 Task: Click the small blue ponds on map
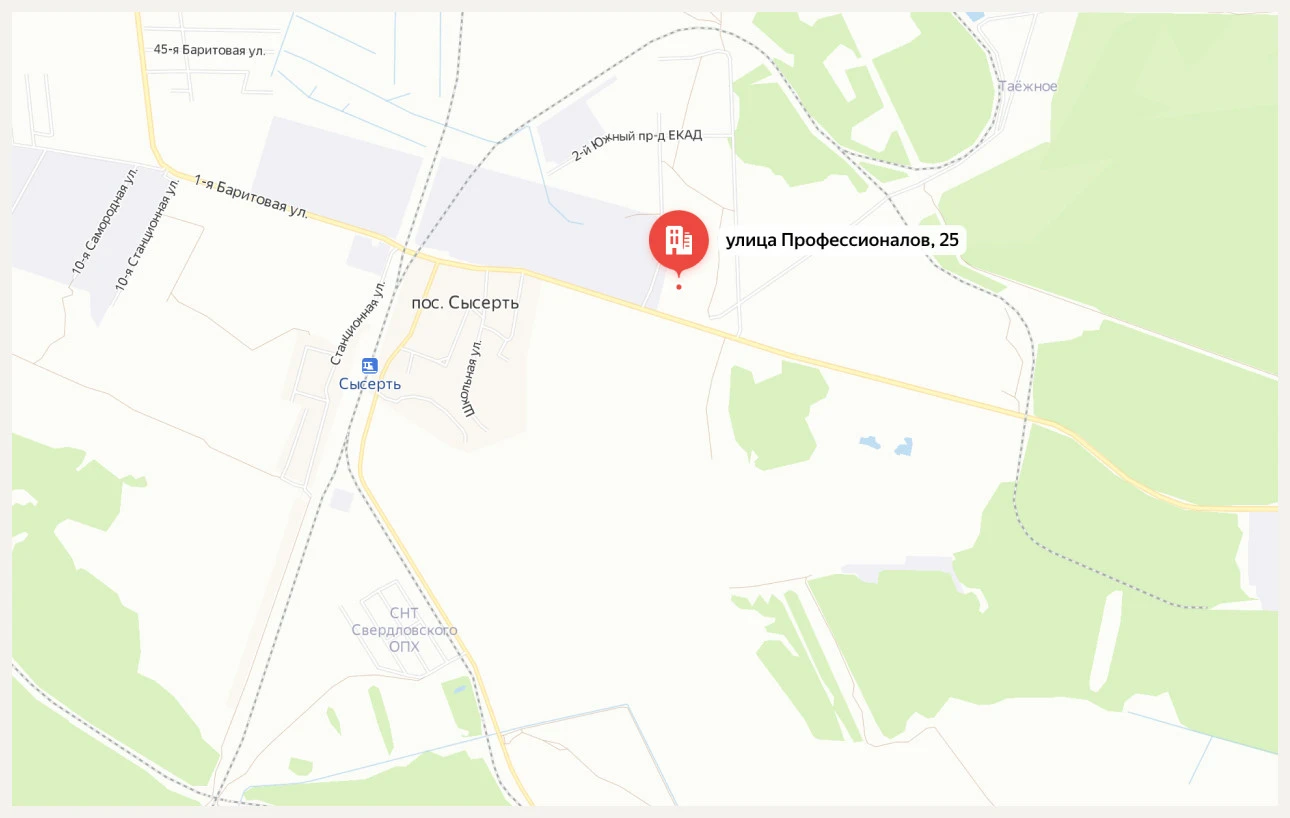tap(887, 444)
